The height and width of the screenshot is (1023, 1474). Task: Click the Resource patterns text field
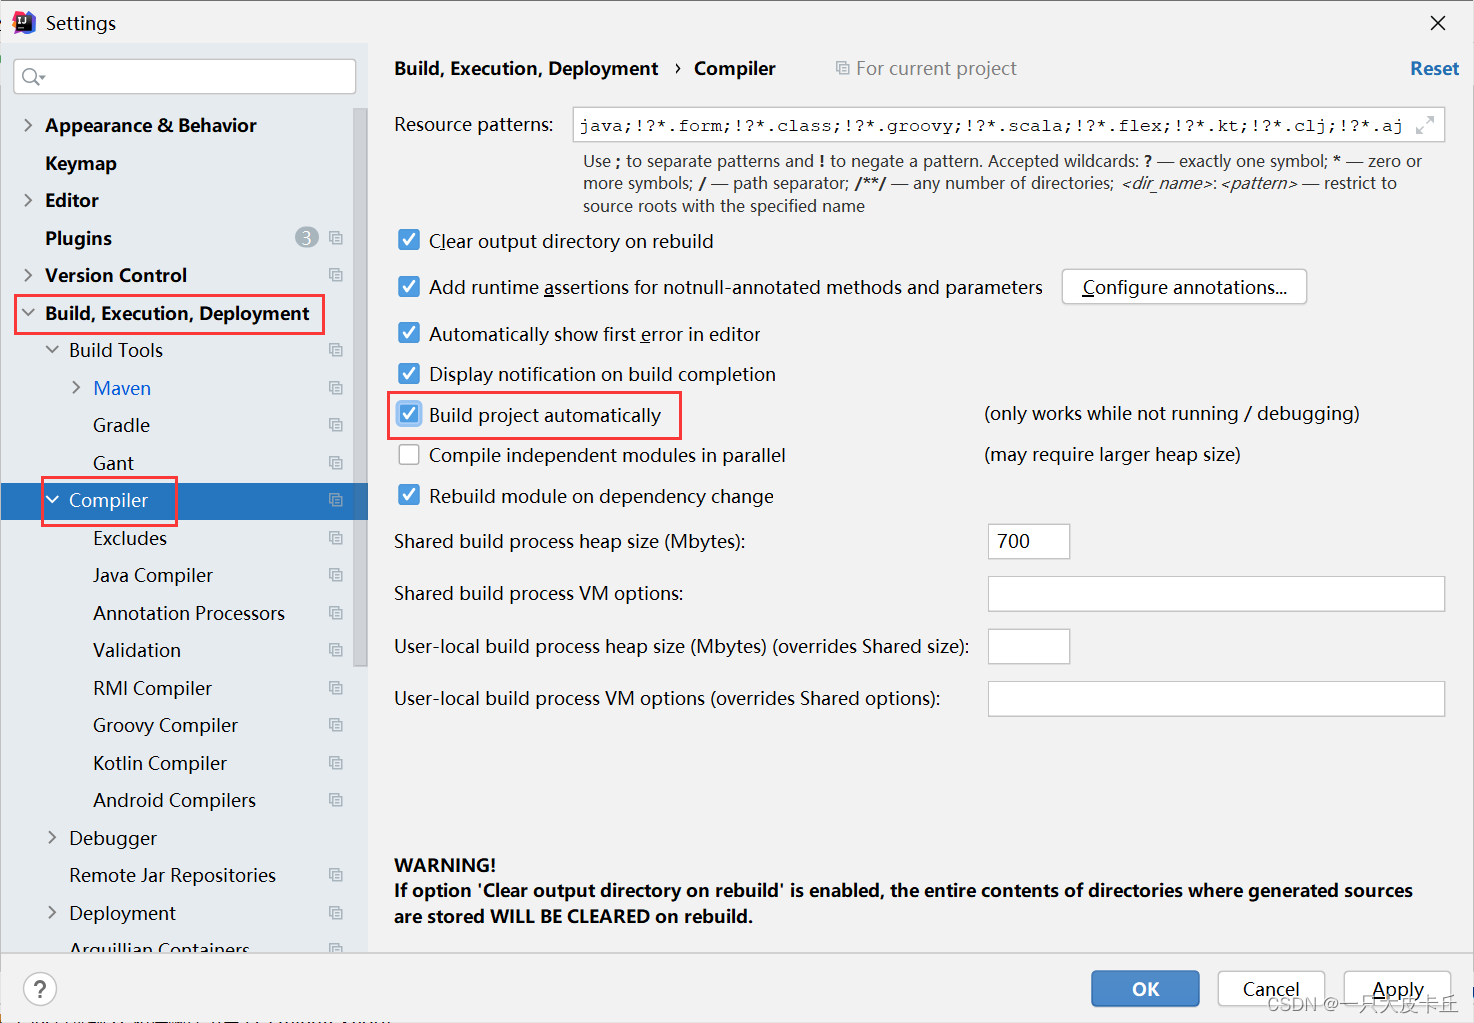[x=1008, y=125]
